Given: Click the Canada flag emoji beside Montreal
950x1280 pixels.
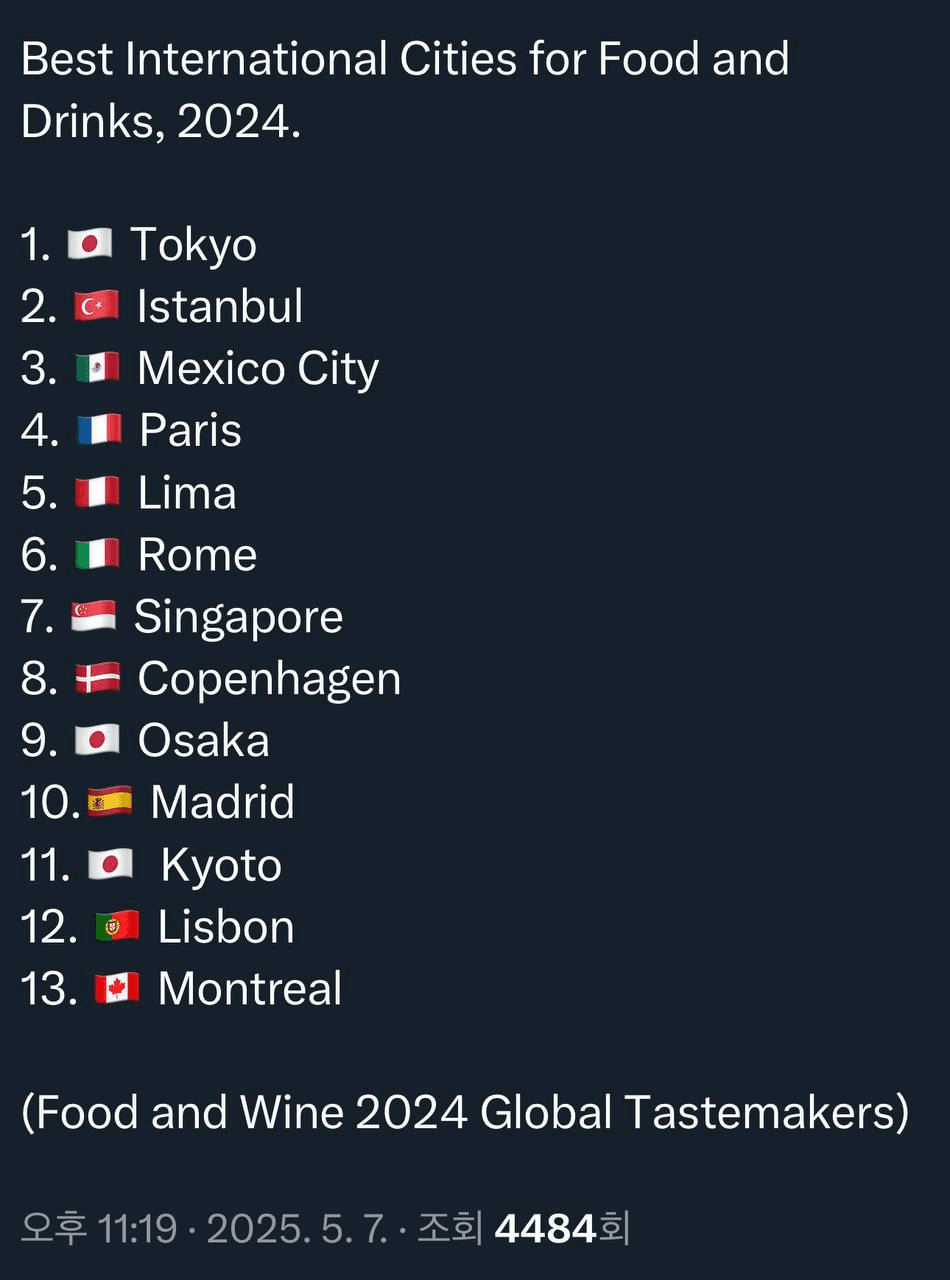Looking at the screenshot, I should [118, 989].
